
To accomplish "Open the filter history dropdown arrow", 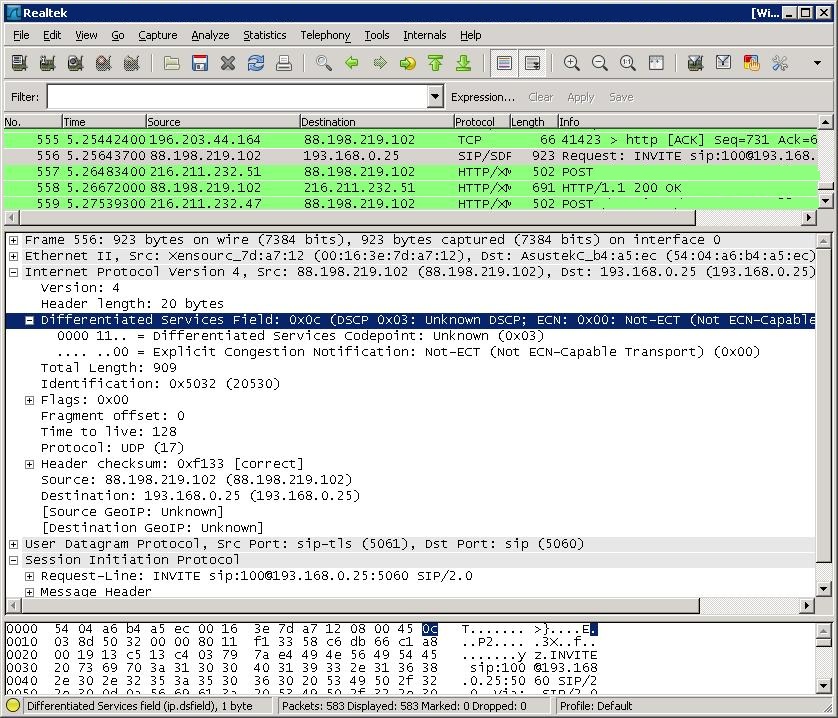I will [435, 97].
